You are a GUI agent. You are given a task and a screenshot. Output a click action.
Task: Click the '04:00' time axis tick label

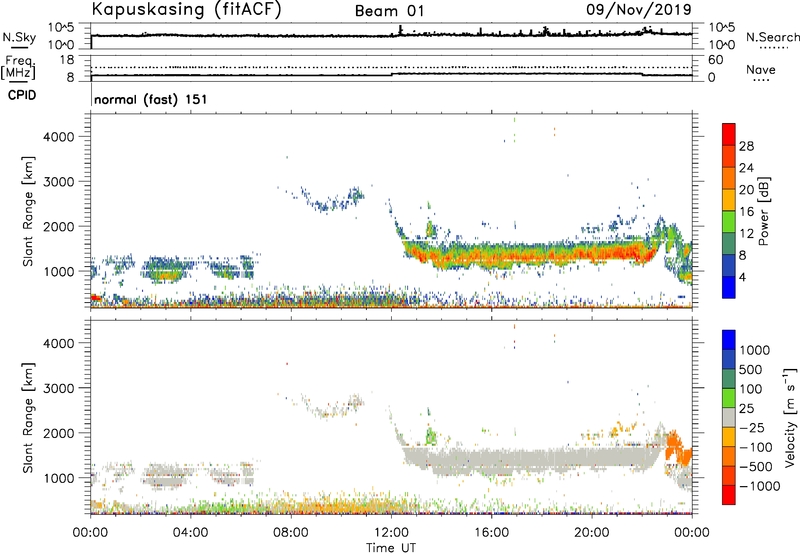[x=190, y=533]
